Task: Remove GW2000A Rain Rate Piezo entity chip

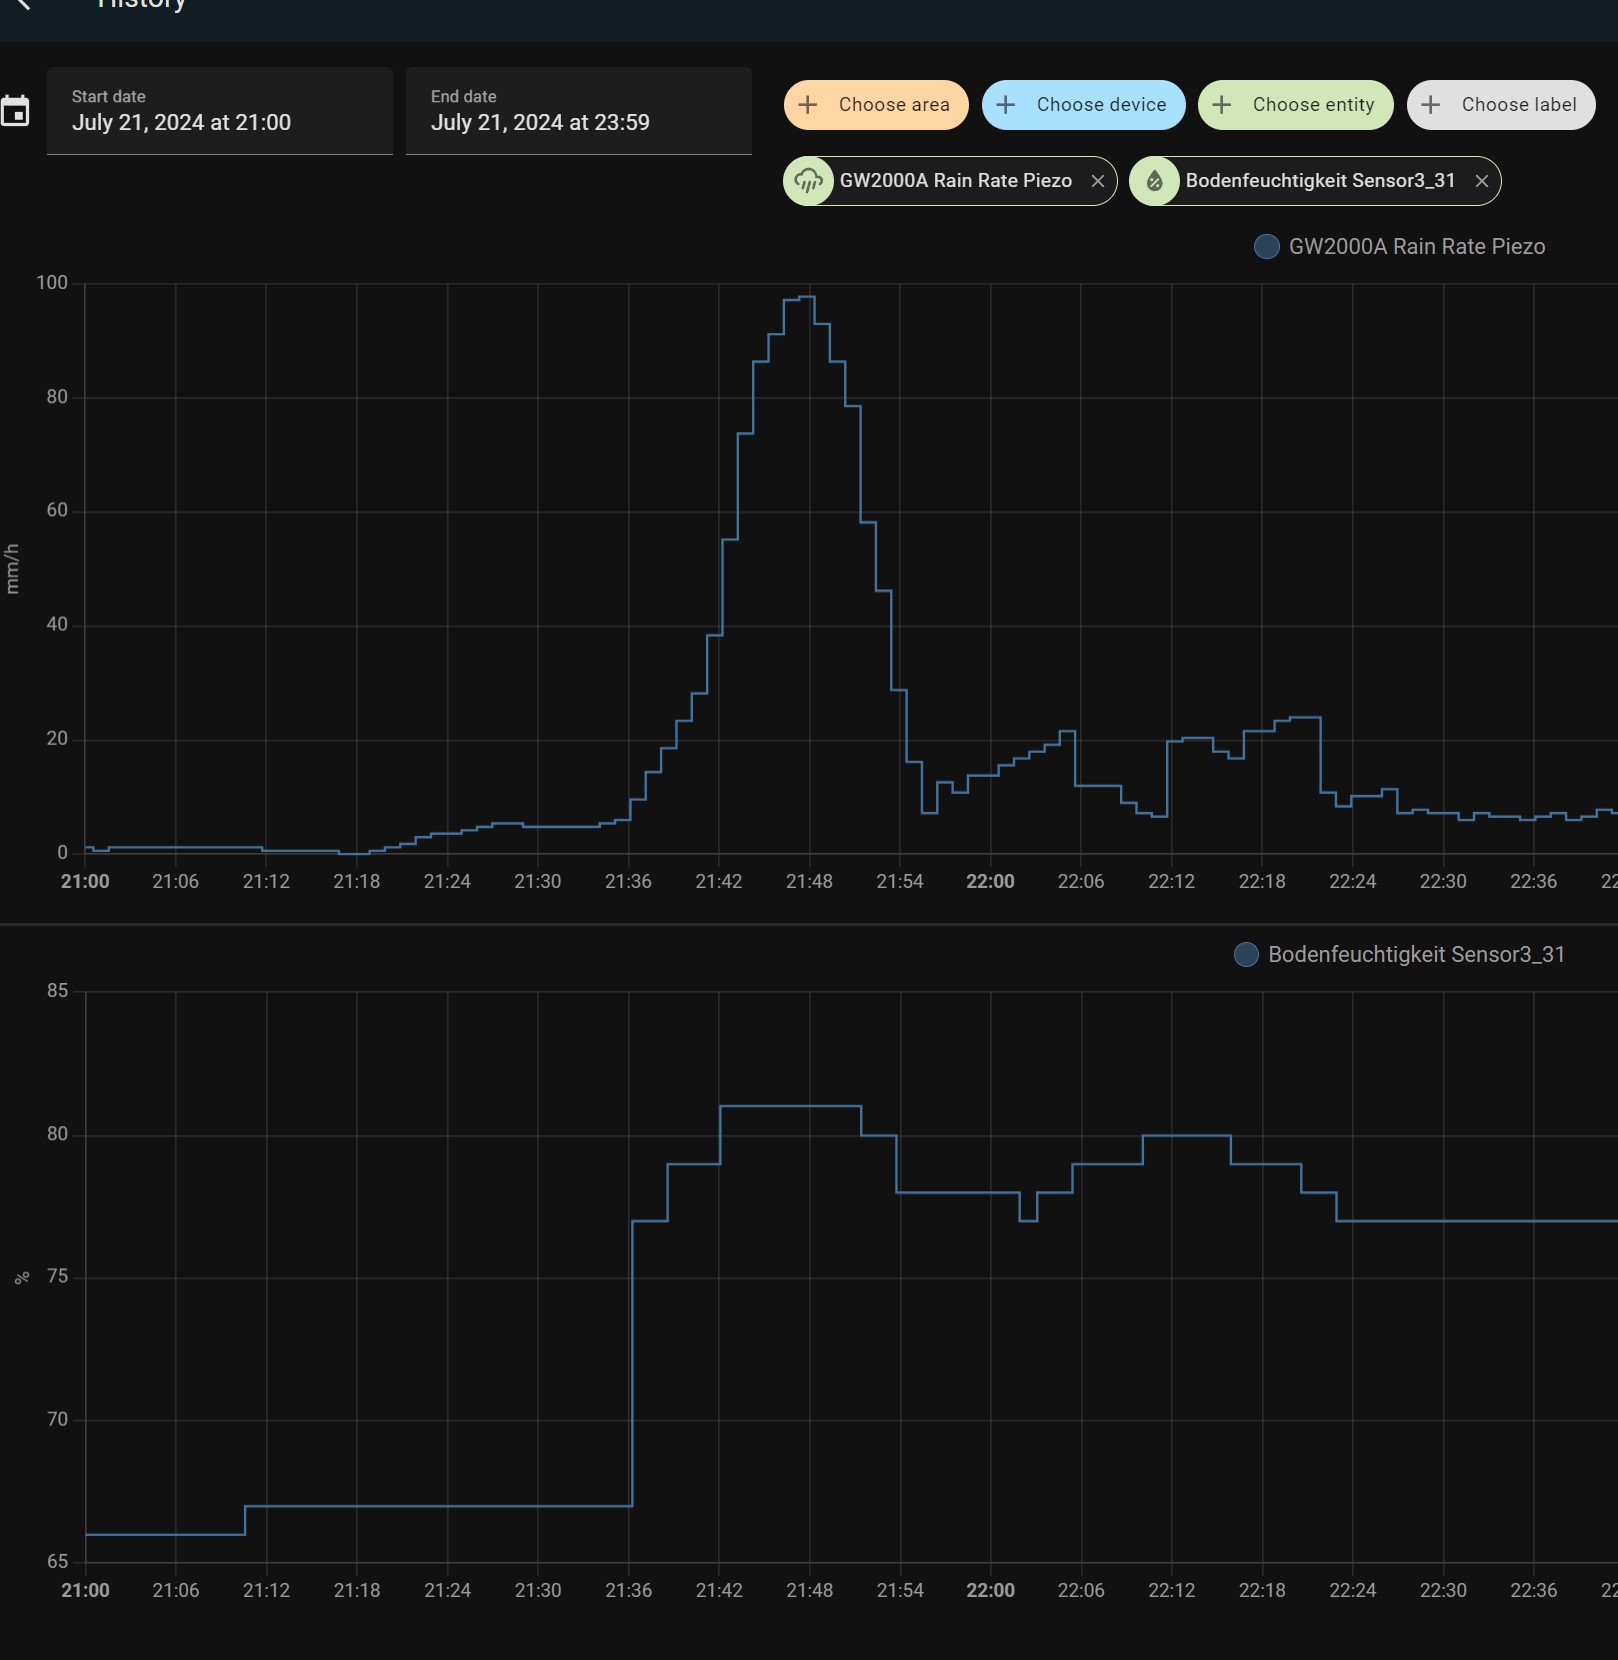Action: coord(1097,181)
